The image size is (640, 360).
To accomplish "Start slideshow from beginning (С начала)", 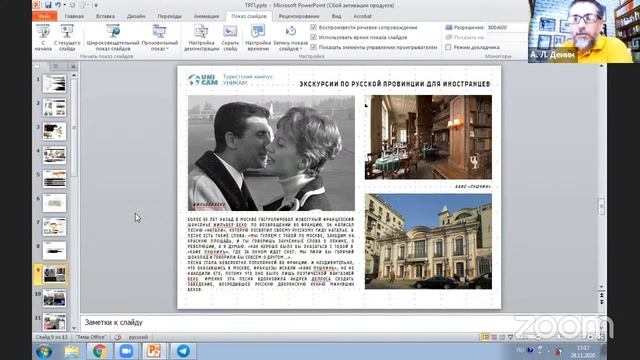I will 43,38.
